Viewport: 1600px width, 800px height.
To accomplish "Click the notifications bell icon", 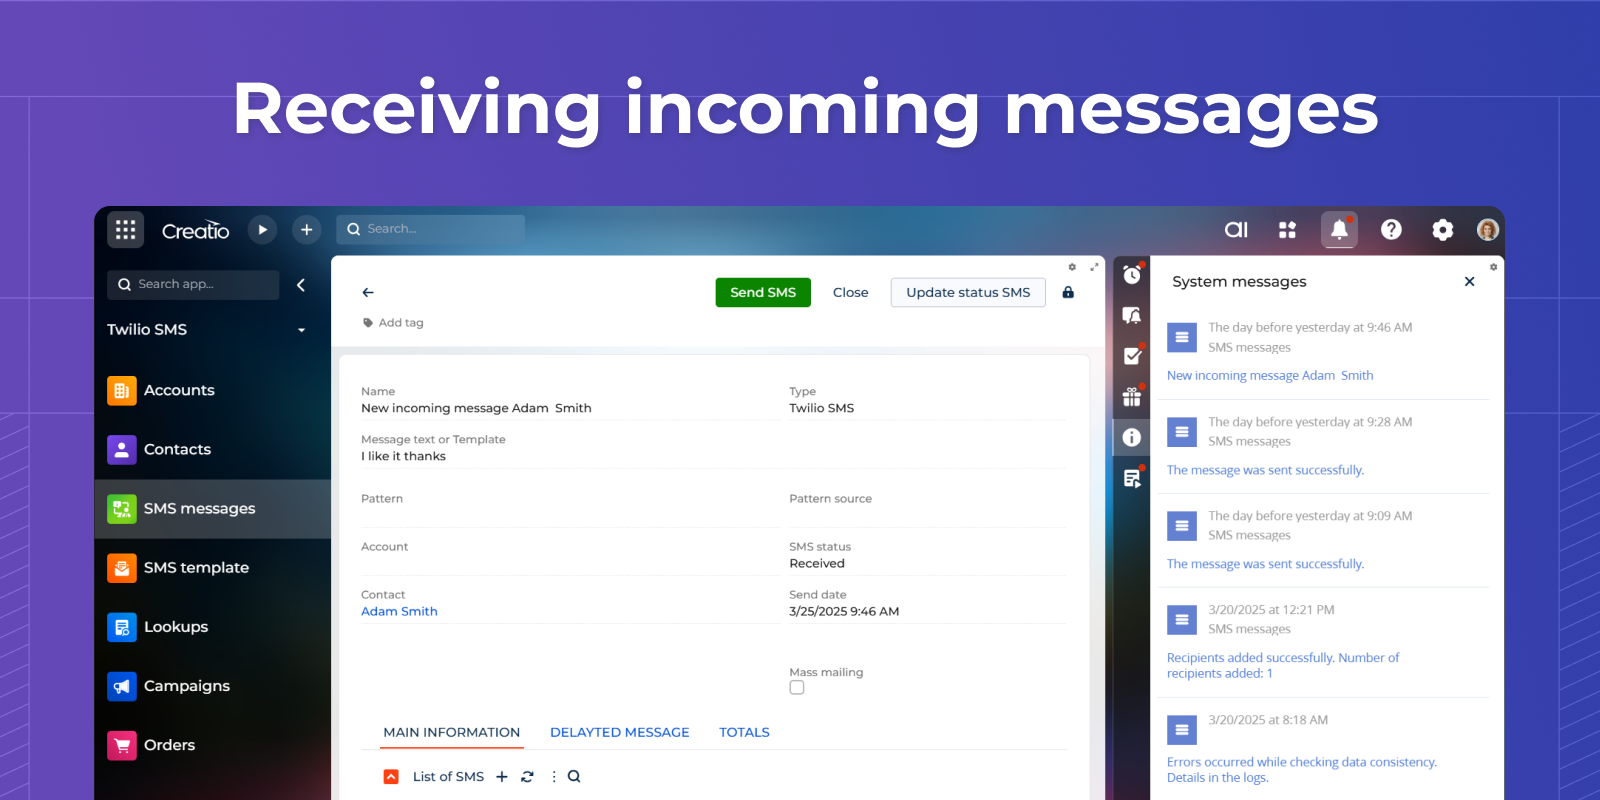I will [1339, 230].
